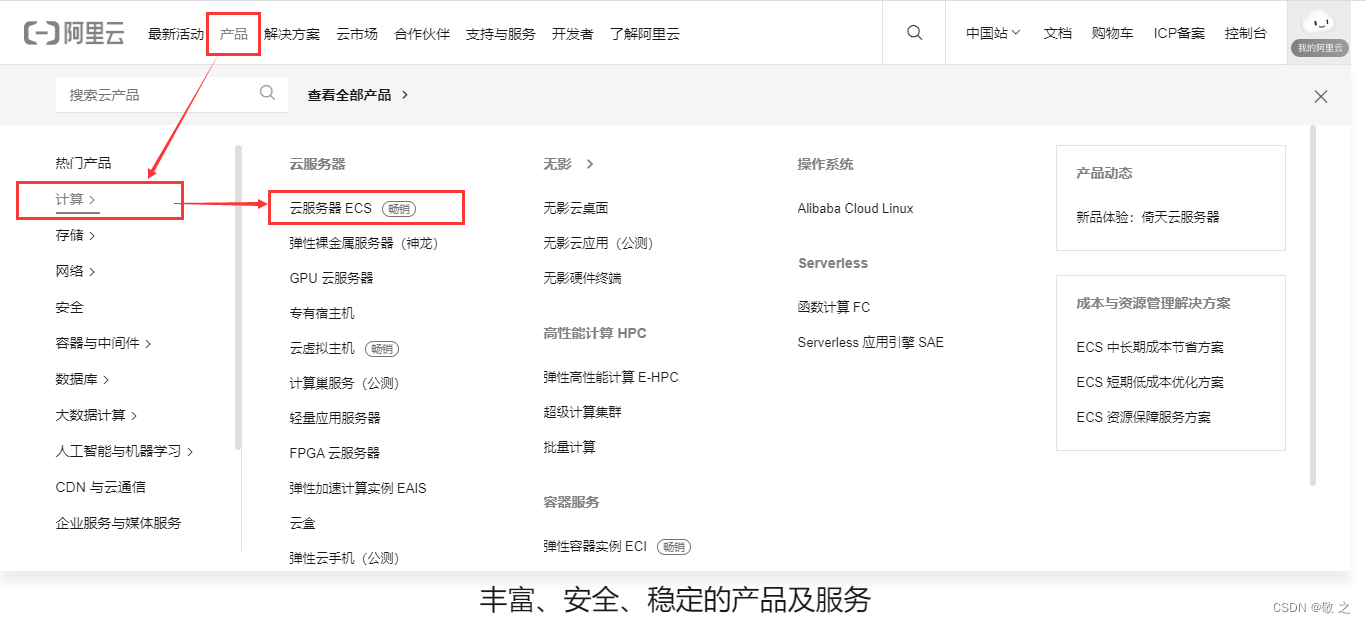Expand the 容器与中间件 category
1366x623 pixels.
(x=104, y=344)
